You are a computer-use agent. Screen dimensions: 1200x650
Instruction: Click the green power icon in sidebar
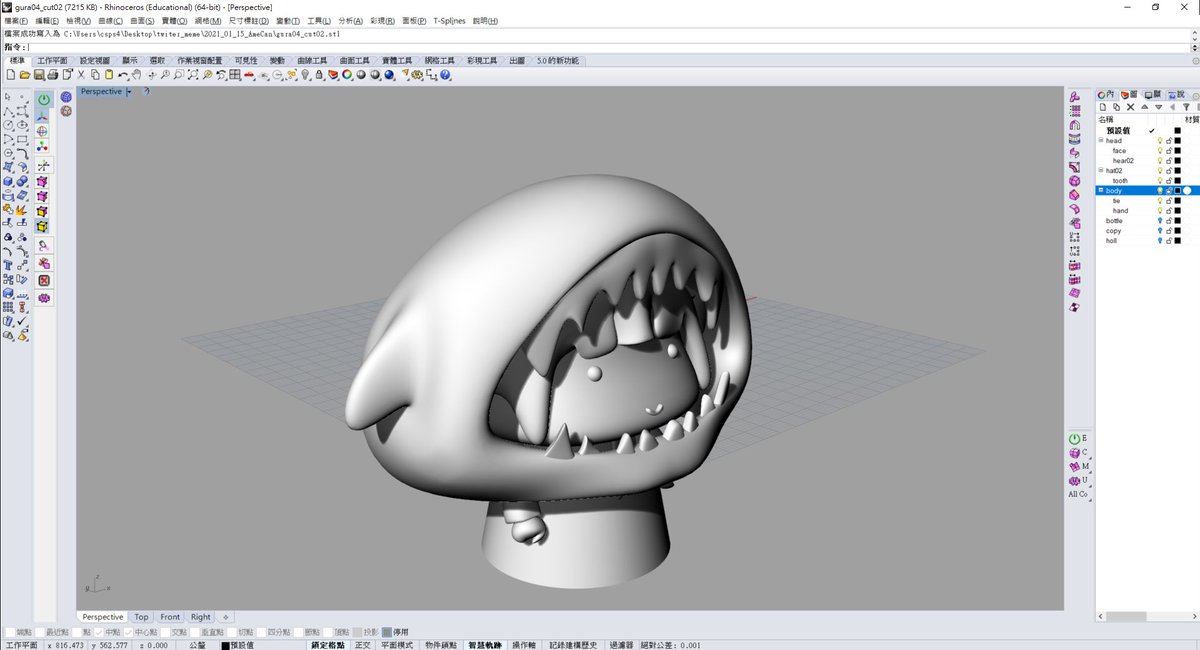(x=44, y=100)
